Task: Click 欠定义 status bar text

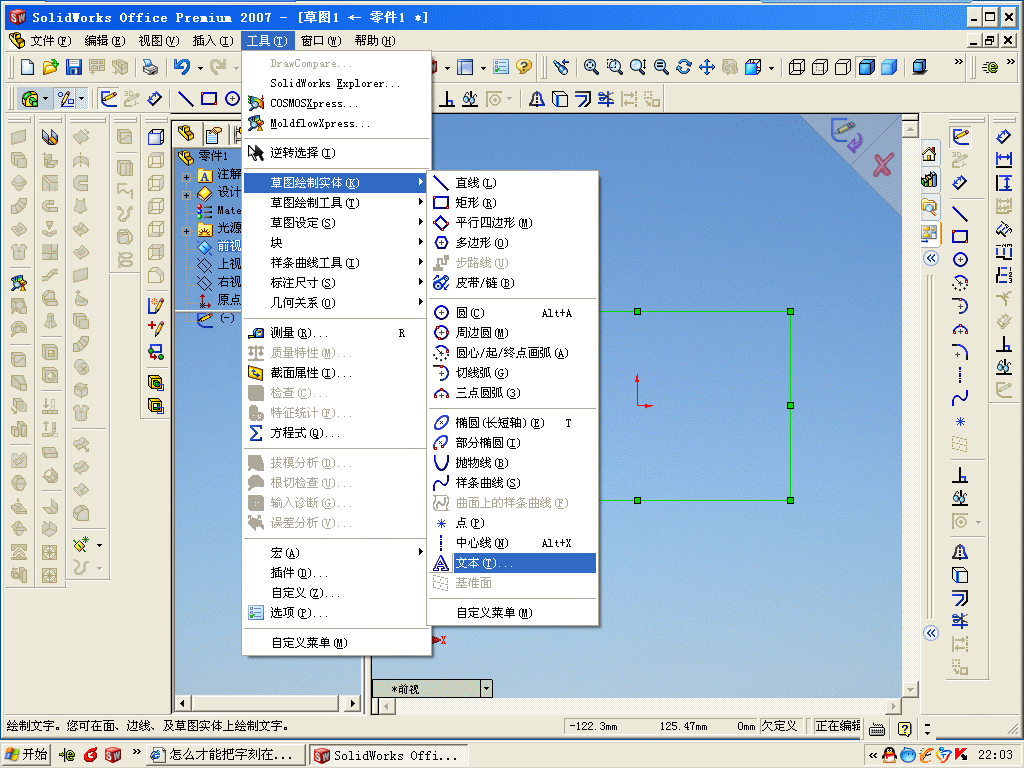Action: click(x=779, y=726)
